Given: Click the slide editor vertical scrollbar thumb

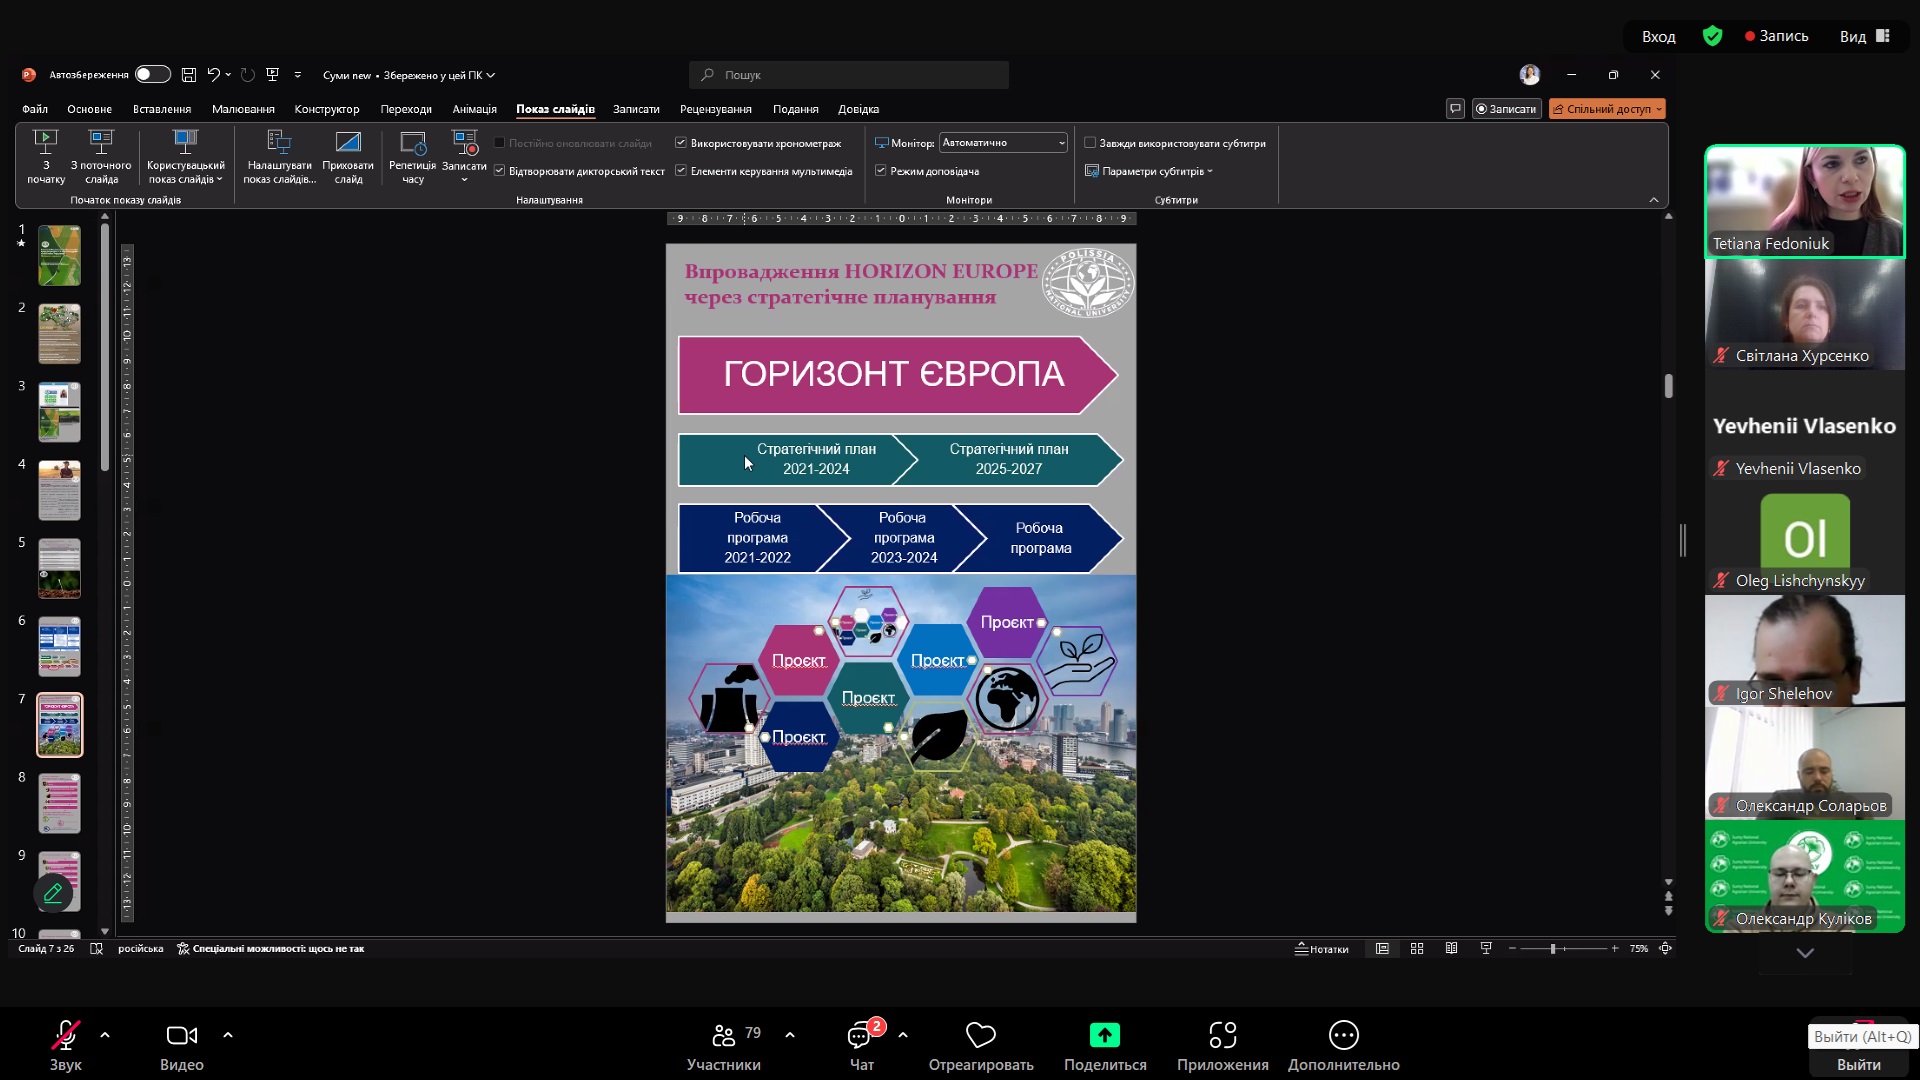Looking at the screenshot, I should (x=1668, y=386).
